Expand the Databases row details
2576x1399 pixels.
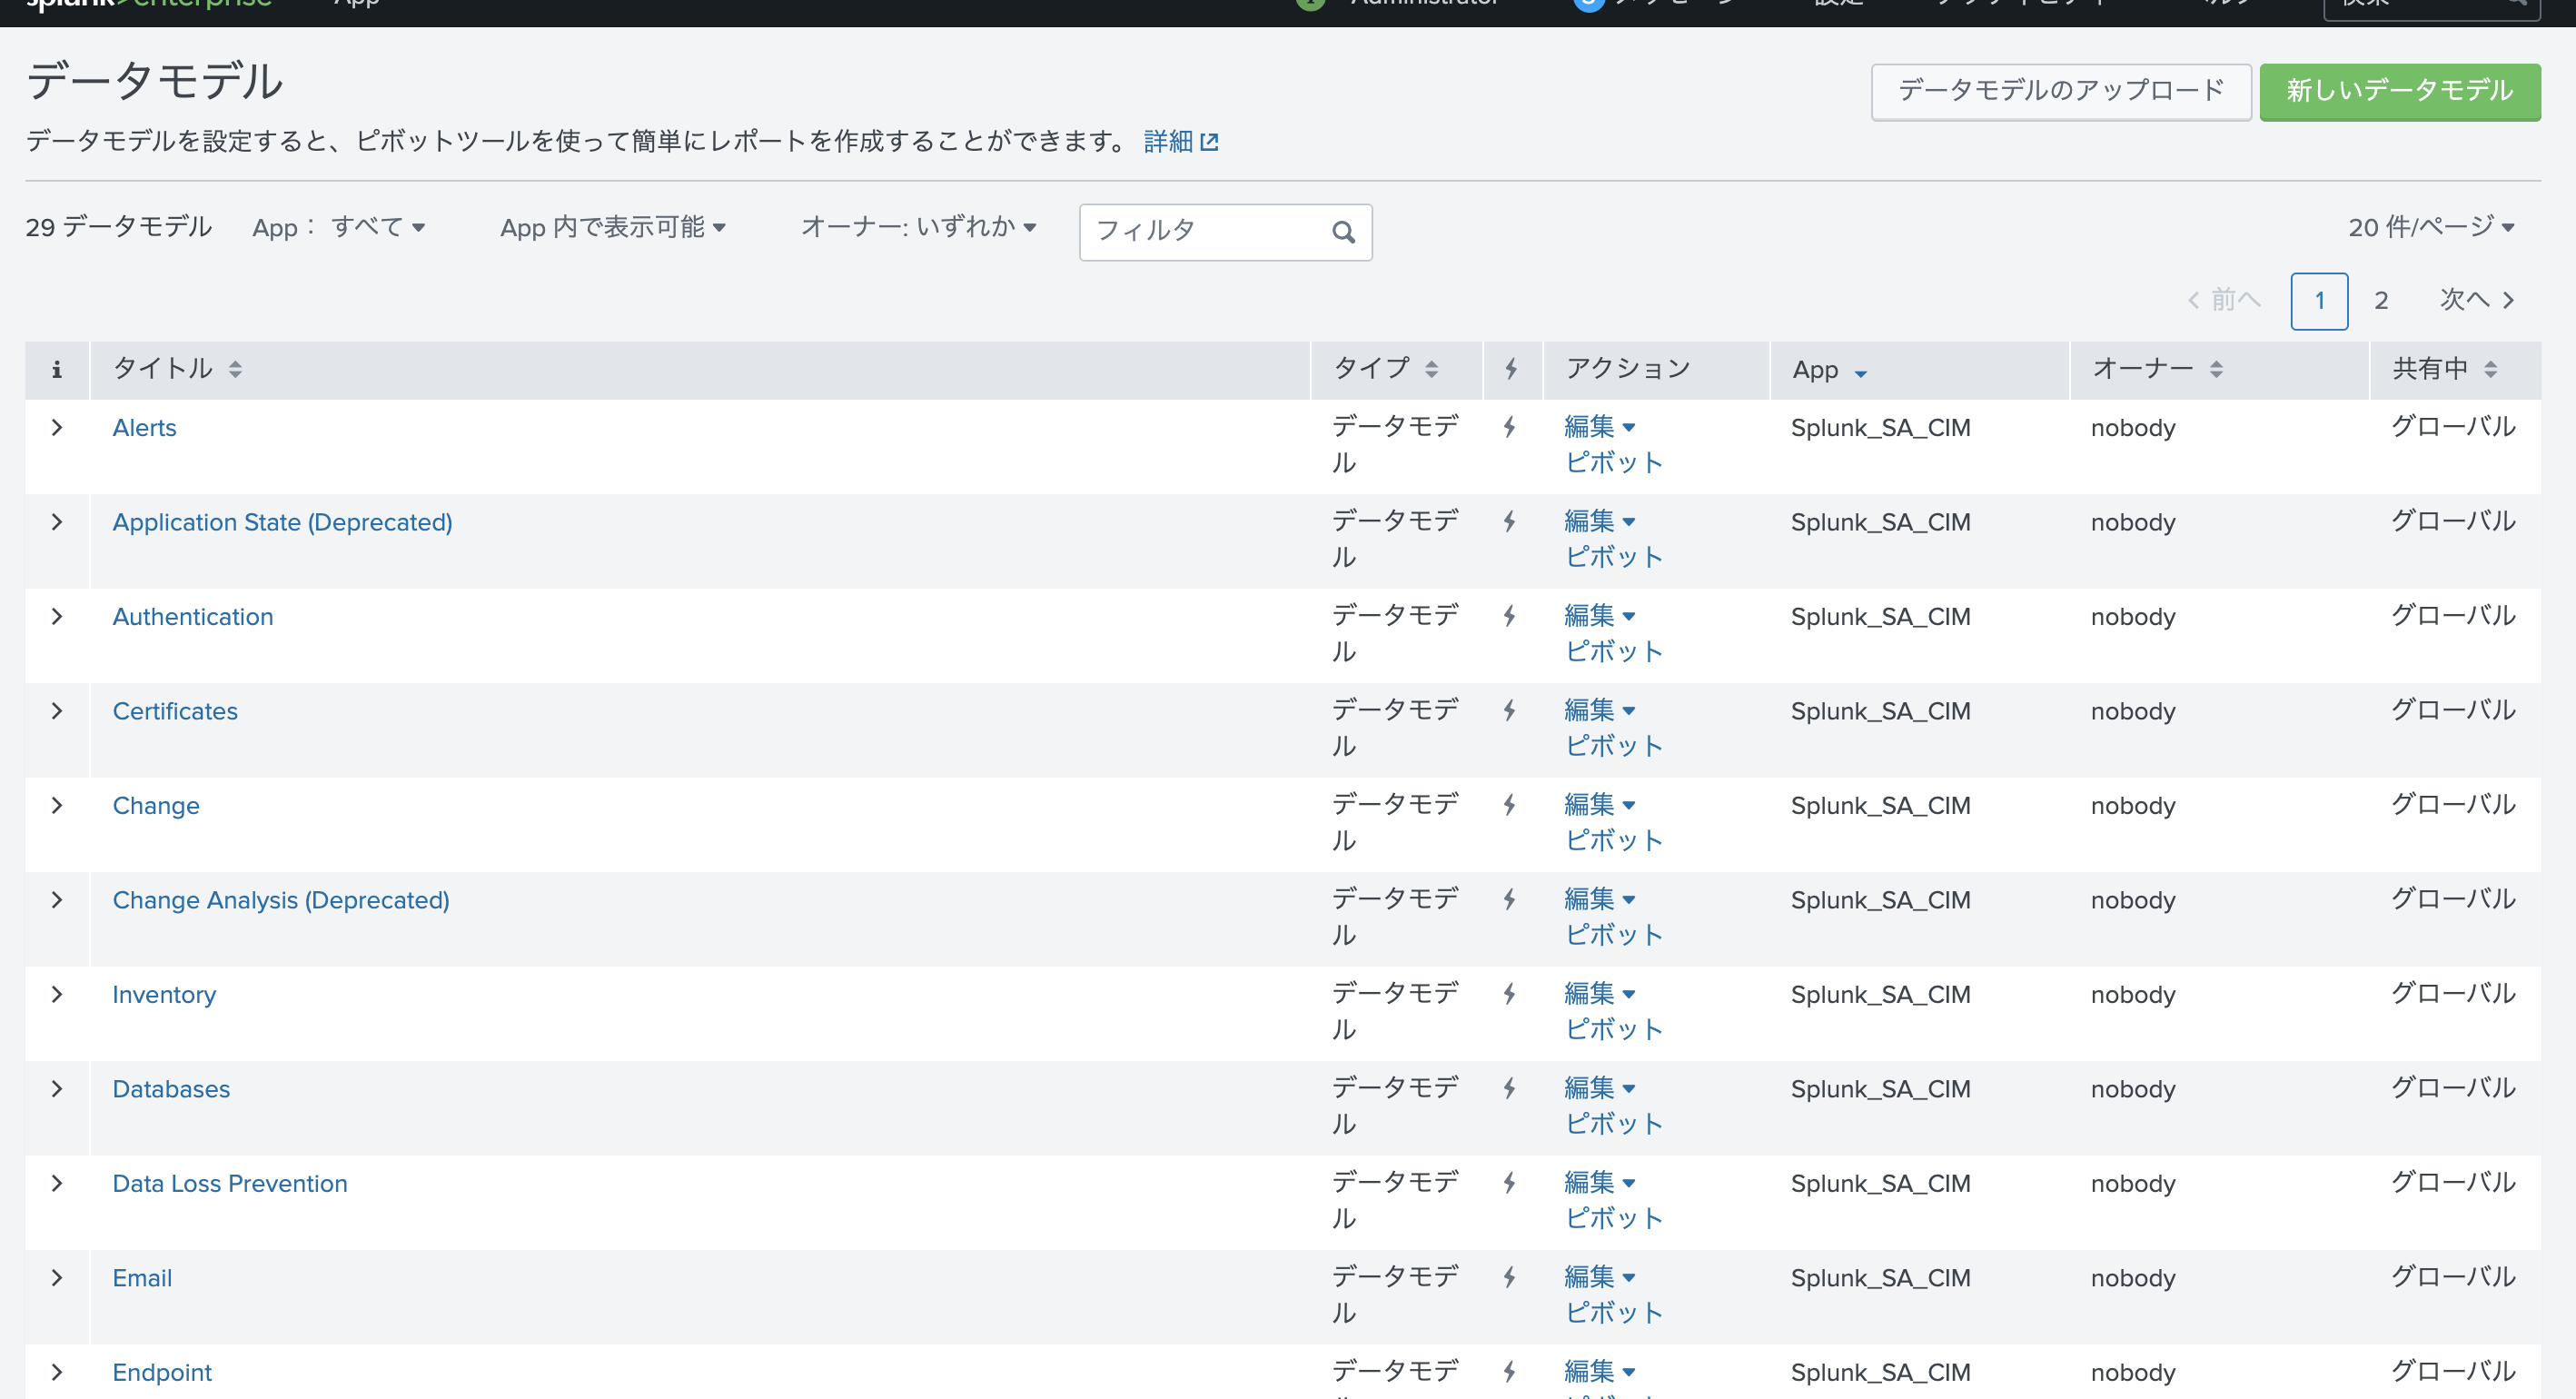click(57, 1088)
